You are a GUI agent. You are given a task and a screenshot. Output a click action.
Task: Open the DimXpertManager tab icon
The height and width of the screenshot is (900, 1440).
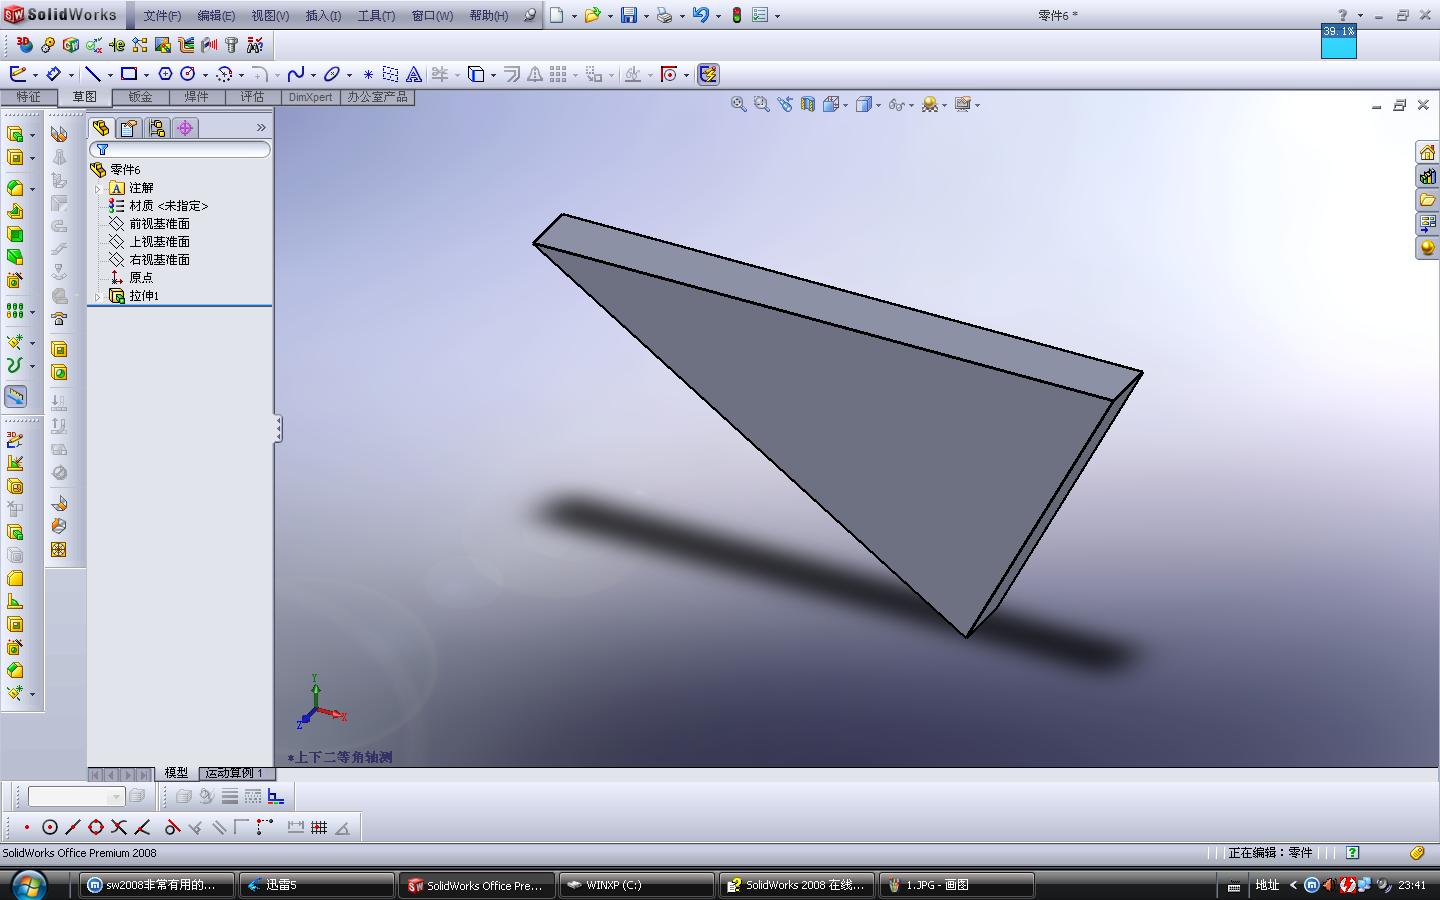pyautogui.click(x=185, y=128)
